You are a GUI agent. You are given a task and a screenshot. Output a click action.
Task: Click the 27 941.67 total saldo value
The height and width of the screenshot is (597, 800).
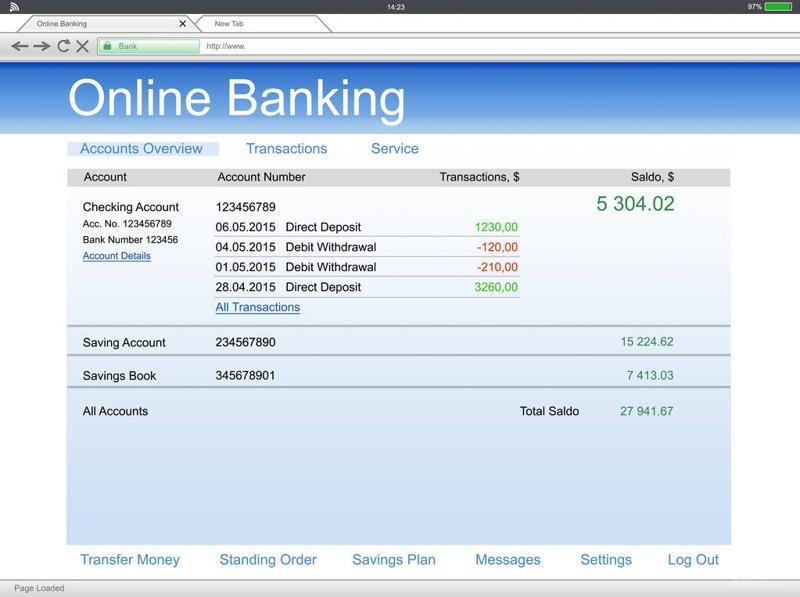(646, 411)
